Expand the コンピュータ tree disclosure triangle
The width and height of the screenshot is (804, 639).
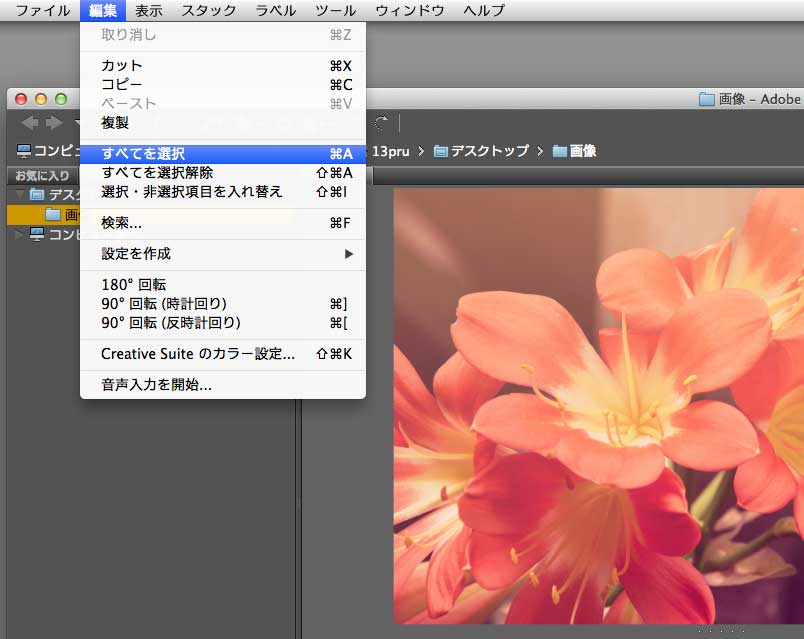tap(18, 234)
